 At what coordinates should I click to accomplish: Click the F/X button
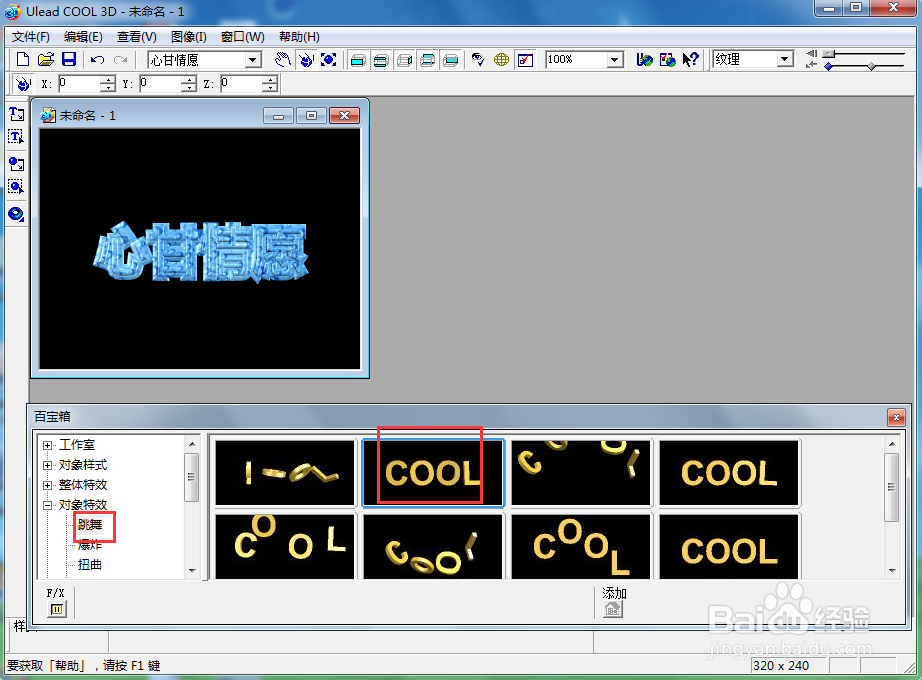pyautogui.click(x=56, y=609)
